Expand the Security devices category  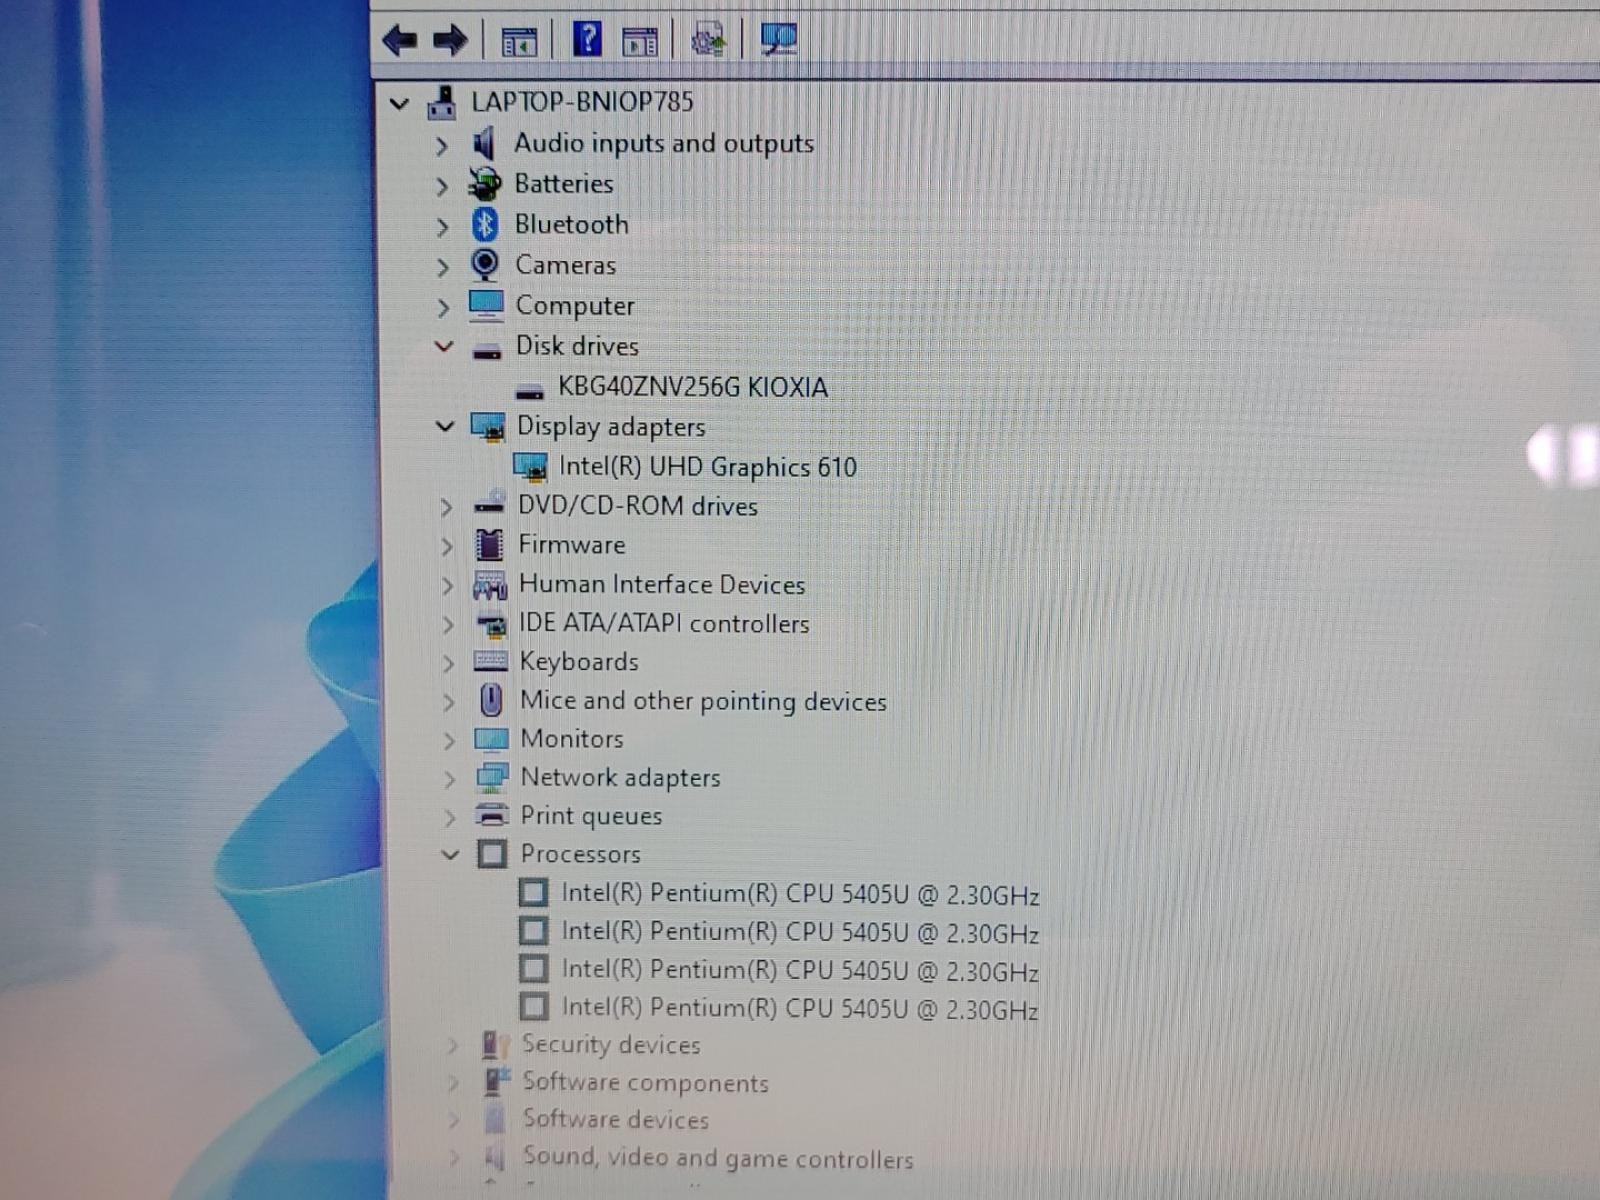pos(453,1046)
